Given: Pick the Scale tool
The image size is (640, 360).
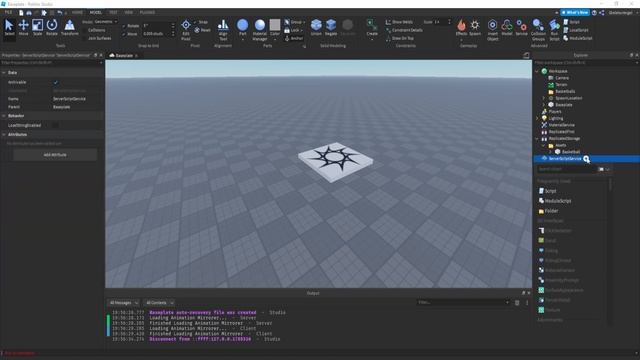Looking at the screenshot, I should coord(37,27).
